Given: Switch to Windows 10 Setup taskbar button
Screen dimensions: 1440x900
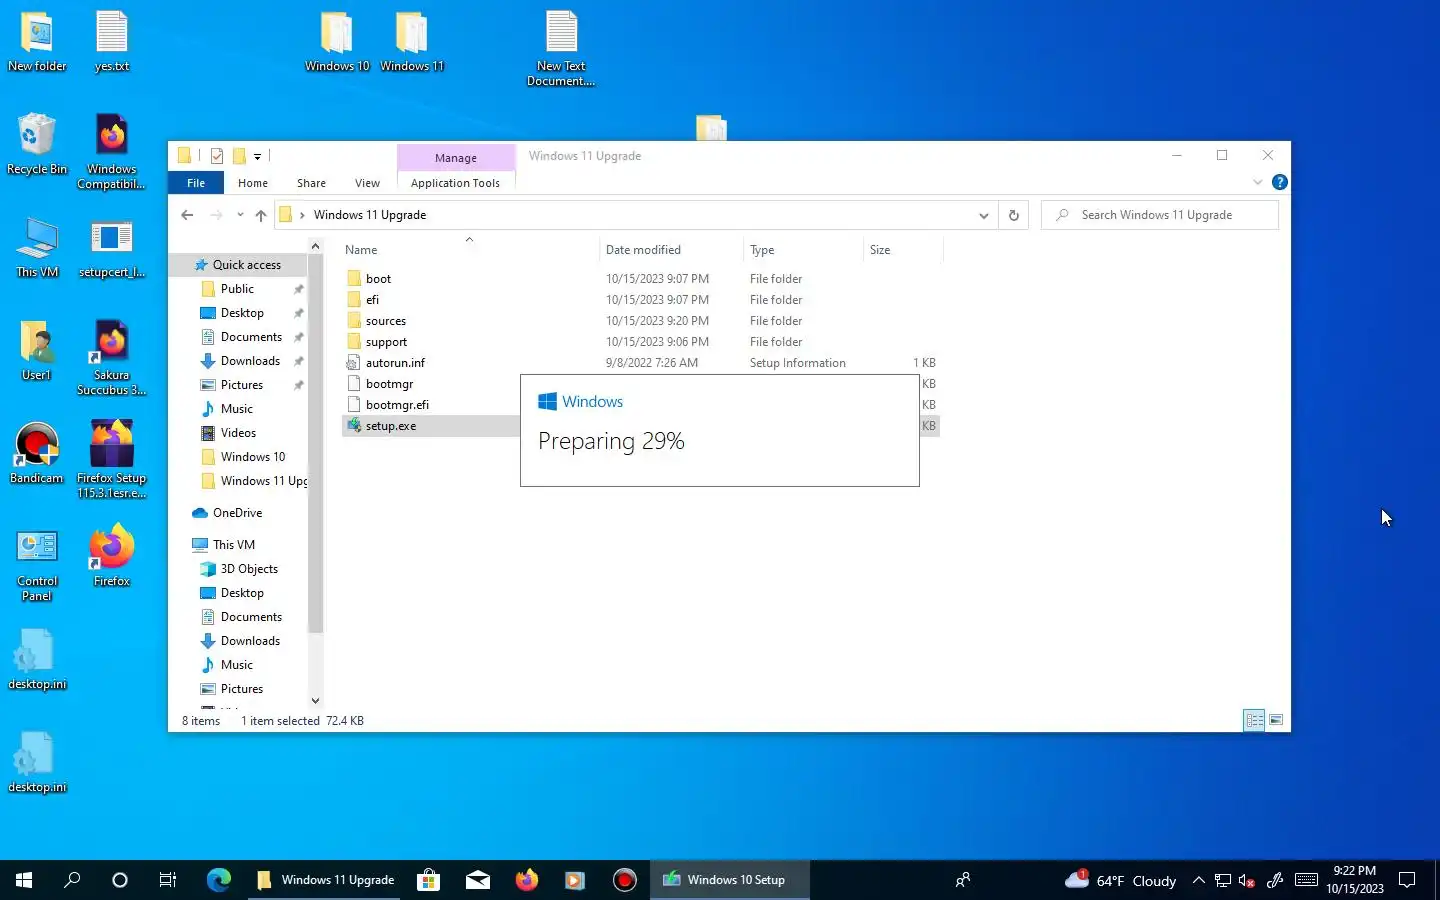Looking at the screenshot, I should coord(731,880).
